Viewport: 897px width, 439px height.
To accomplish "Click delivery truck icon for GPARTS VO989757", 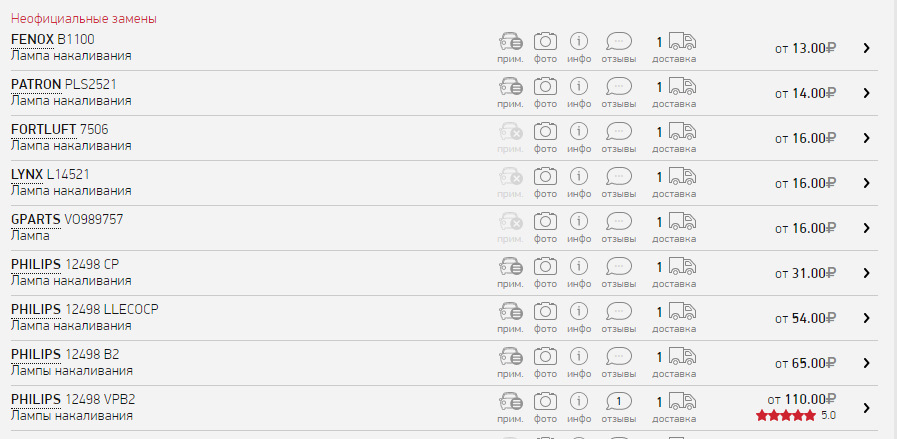I will 682,222.
